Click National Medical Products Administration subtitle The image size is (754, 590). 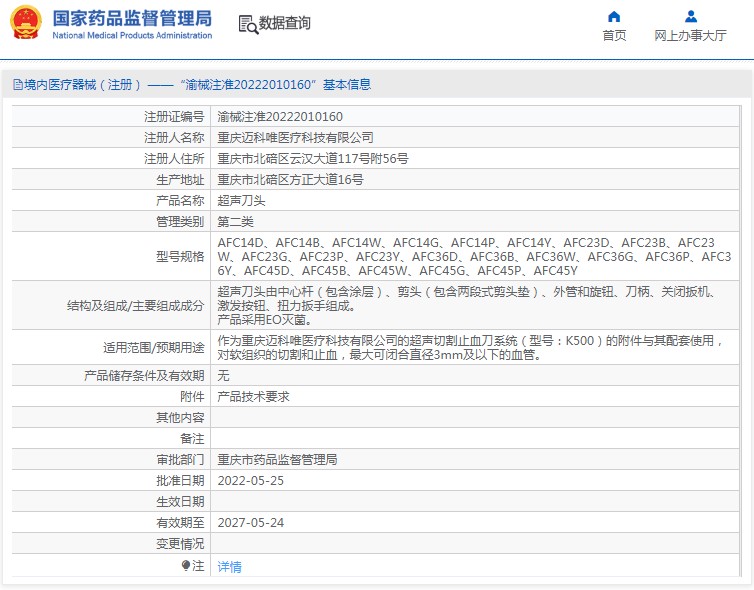132,35
